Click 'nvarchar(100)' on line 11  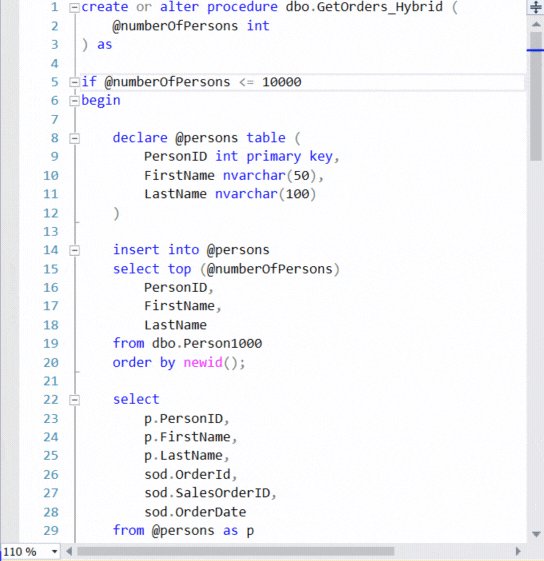pyautogui.click(x=265, y=194)
